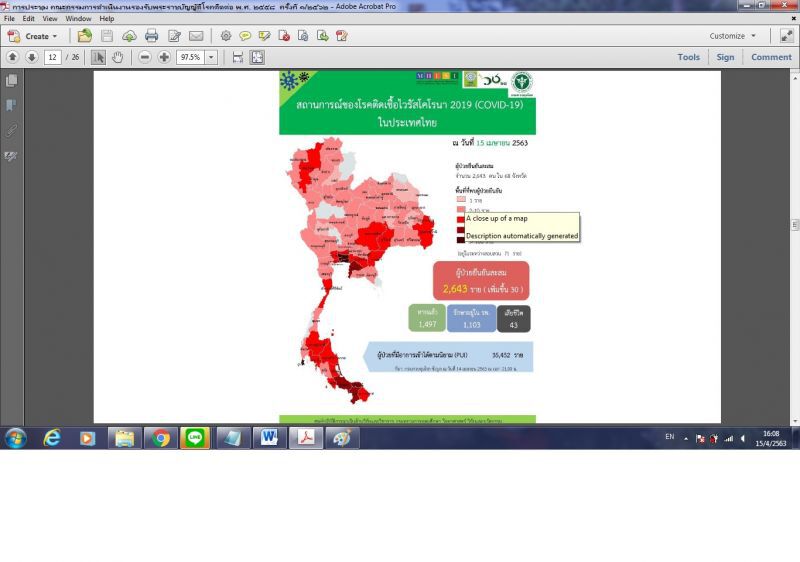Switch to Microsoft Word in the taskbar
The image size is (800, 562).
click(269, 438)
